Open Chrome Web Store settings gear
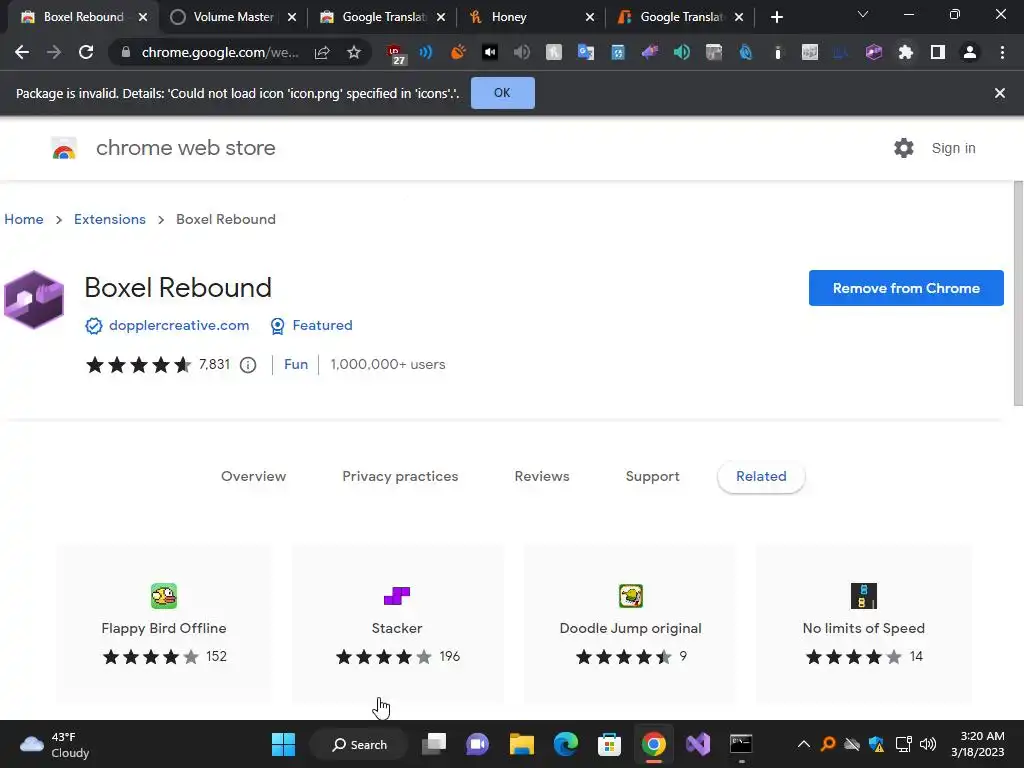 (x=904, y=148)
